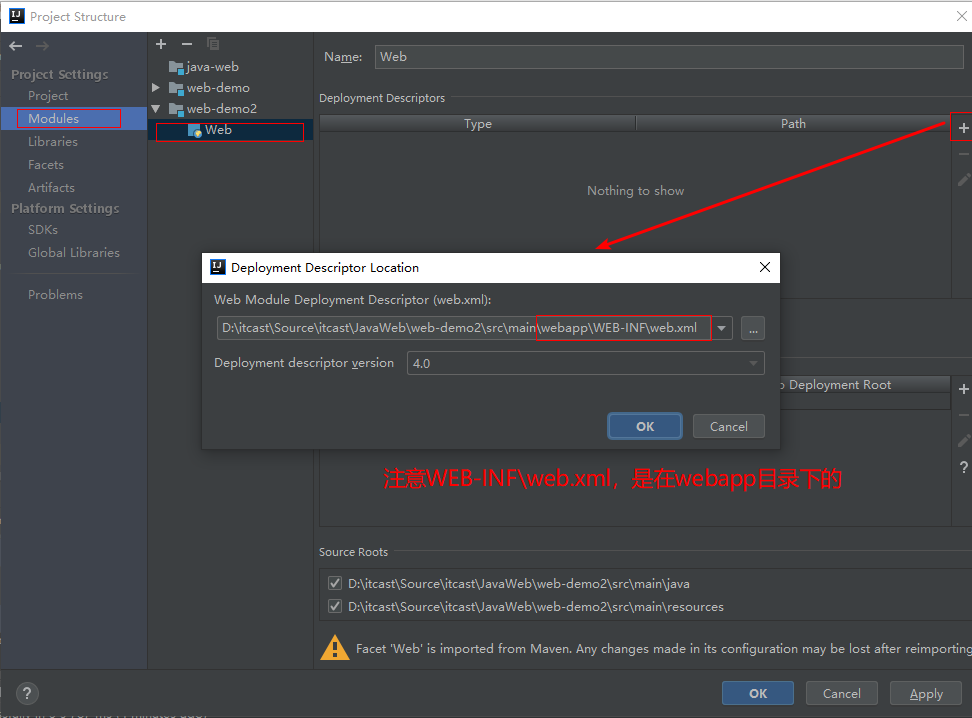This screenshot has height=718, width=972.
Task: Open Global Libraries platform settings
Action: click(74, 252)
